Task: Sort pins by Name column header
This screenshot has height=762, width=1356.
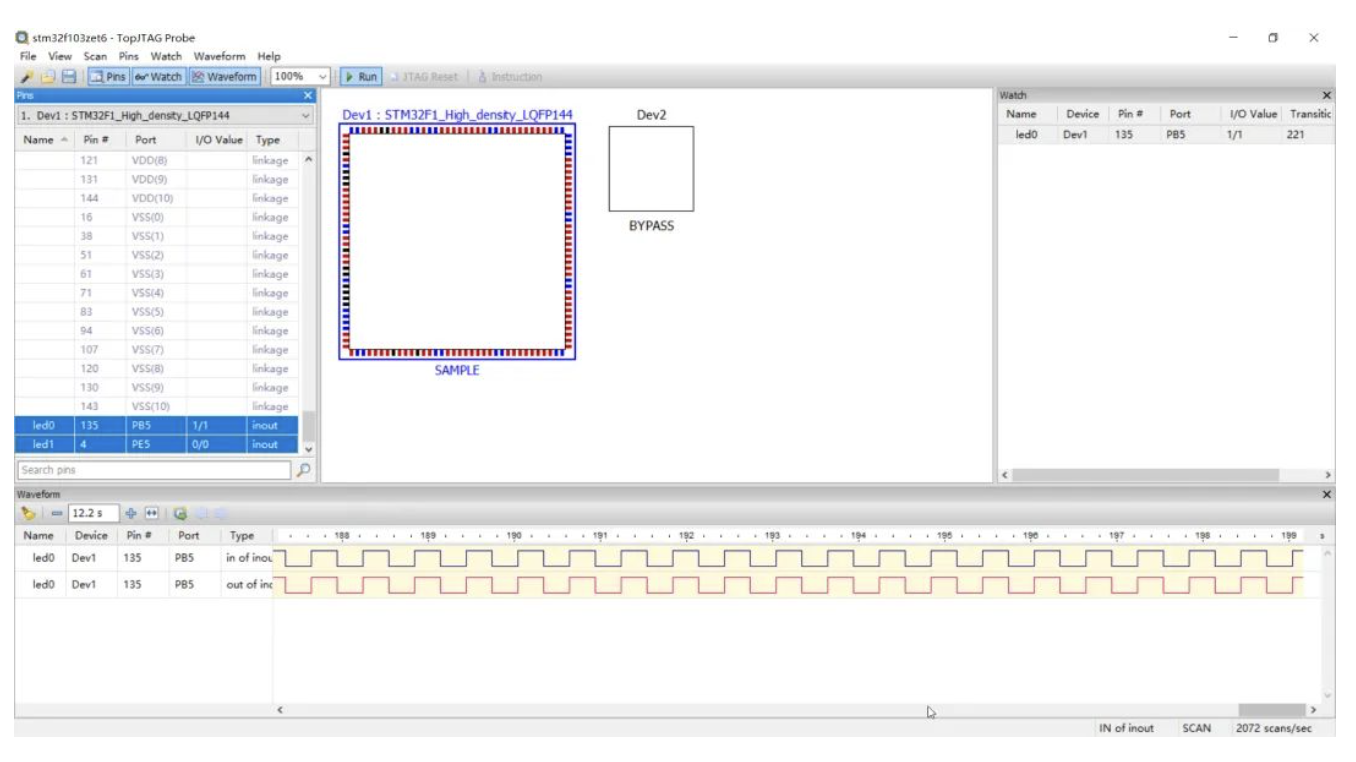Action: click(44, 142)
